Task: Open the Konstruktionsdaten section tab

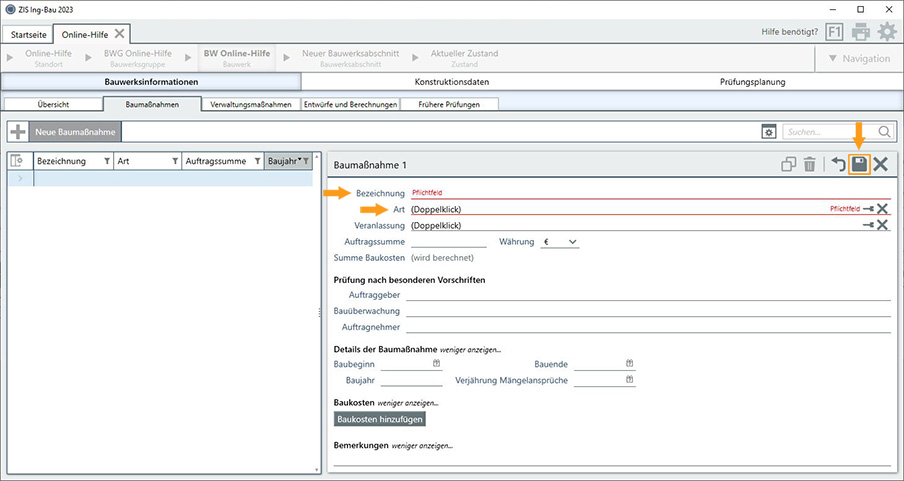Action: (451, 81)
